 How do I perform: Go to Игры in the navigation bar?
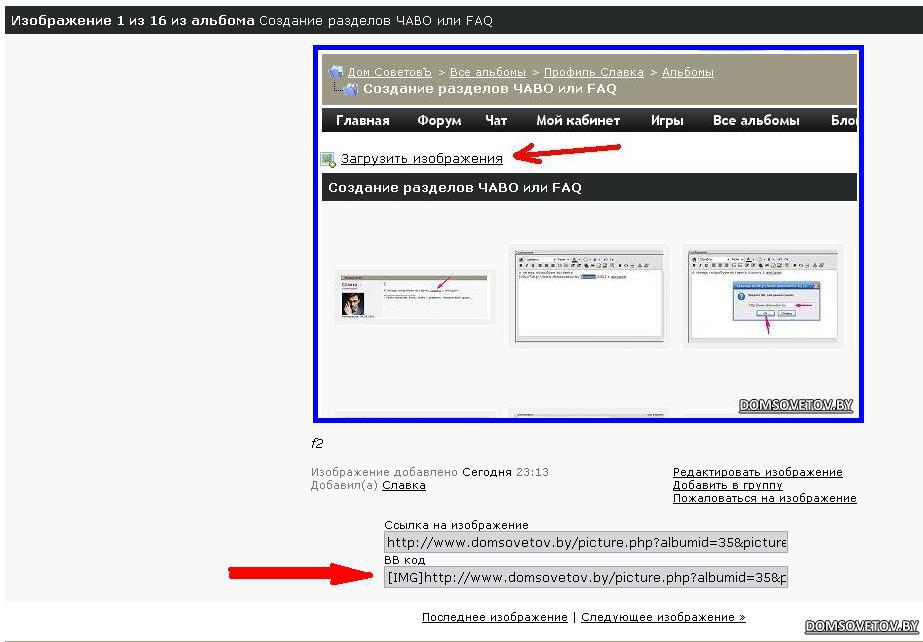(x=667, y=120)
